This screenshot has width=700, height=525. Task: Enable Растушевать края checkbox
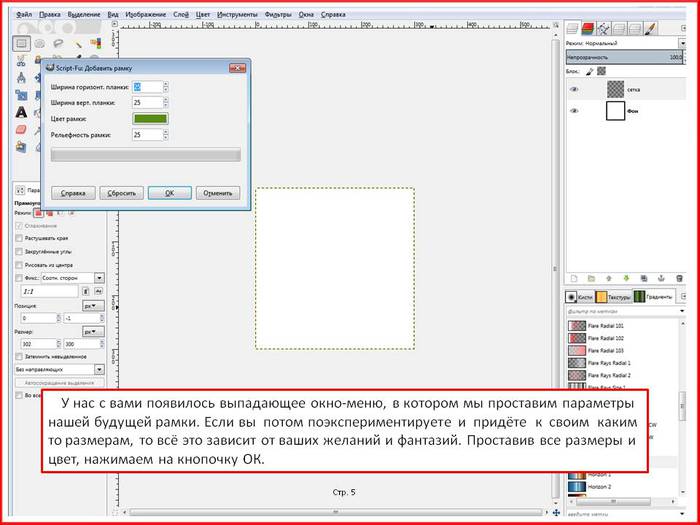[x=19, y=238]
